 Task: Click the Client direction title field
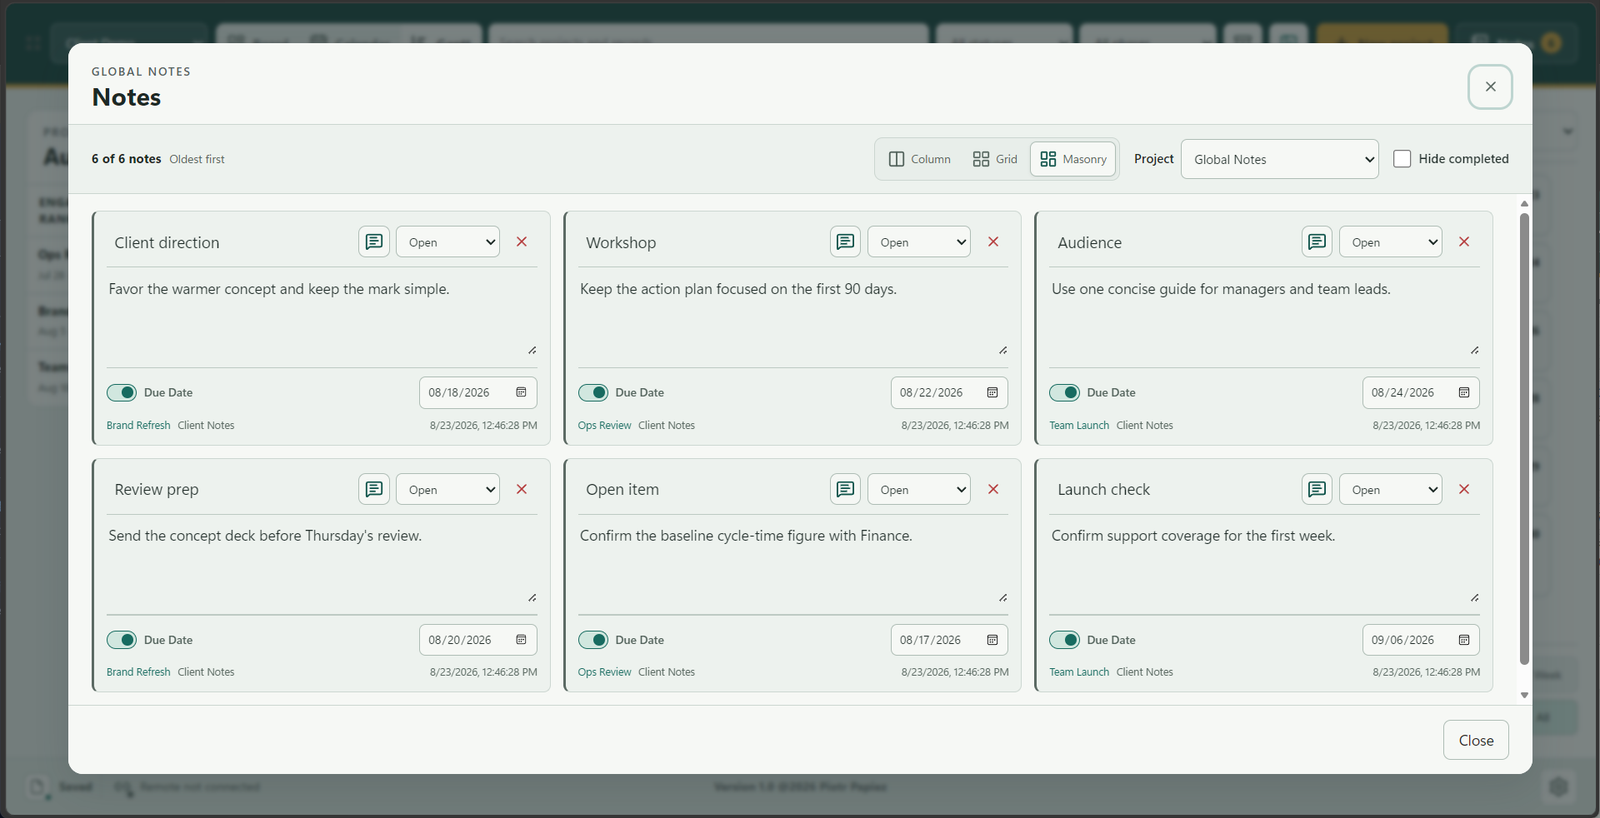229,242
